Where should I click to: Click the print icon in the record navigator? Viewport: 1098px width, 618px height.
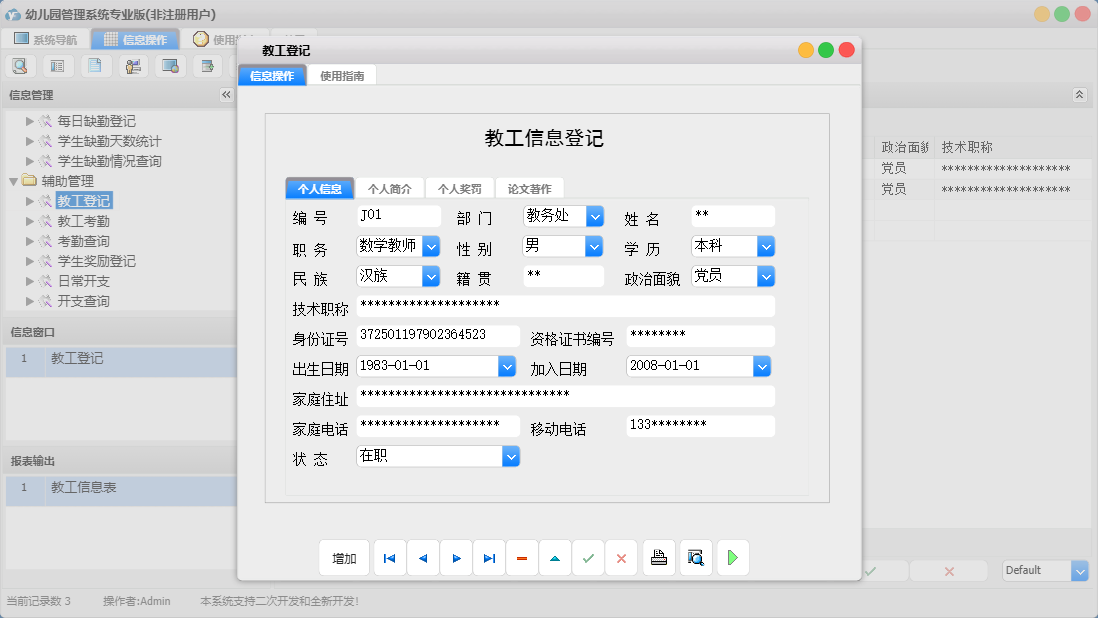coord(659,557)
